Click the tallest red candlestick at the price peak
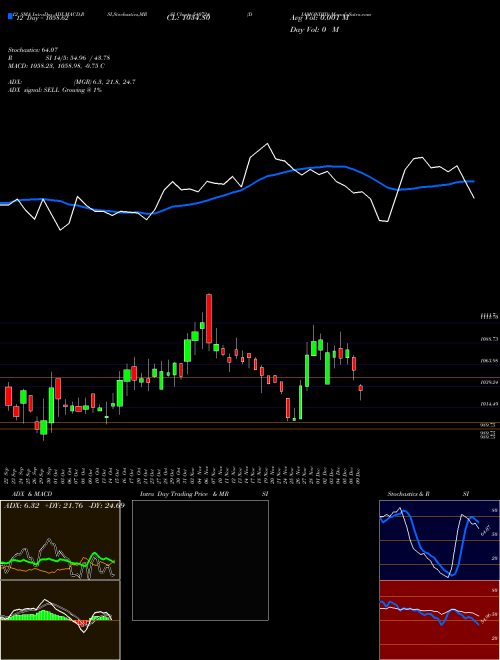 (x=209, y=319)
